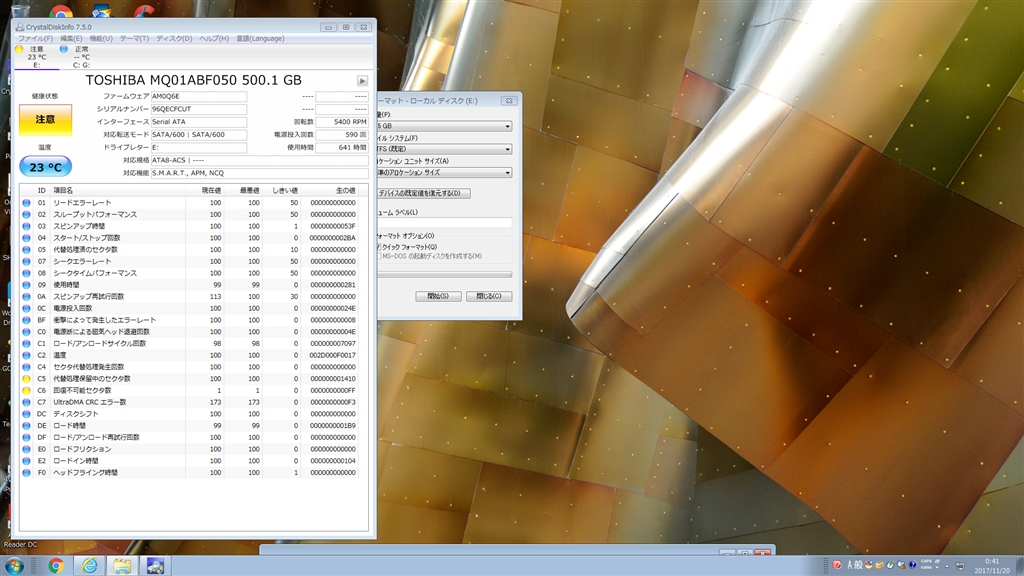Open Windows Explorer folder in taskbar

[x=122, y=566]
